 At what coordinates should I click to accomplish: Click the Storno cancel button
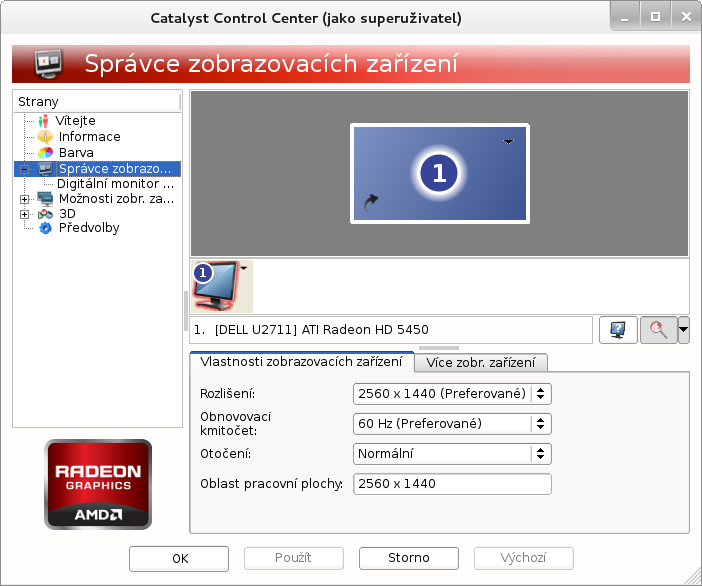click(x=409, y=558)
